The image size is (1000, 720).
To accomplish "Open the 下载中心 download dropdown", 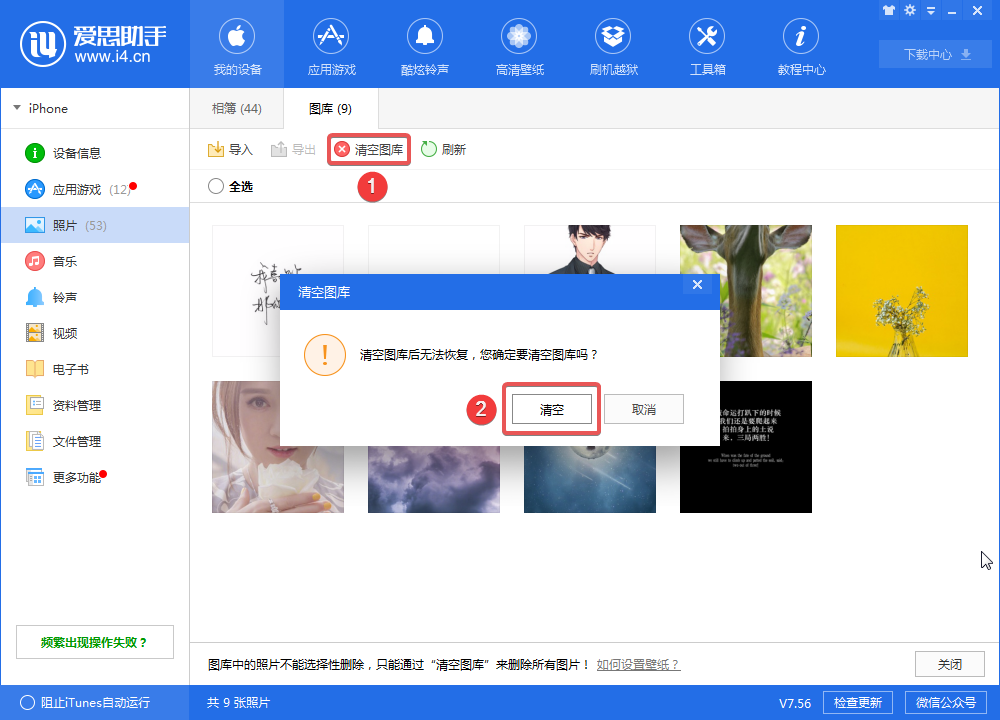I will [x=933, y=55].
